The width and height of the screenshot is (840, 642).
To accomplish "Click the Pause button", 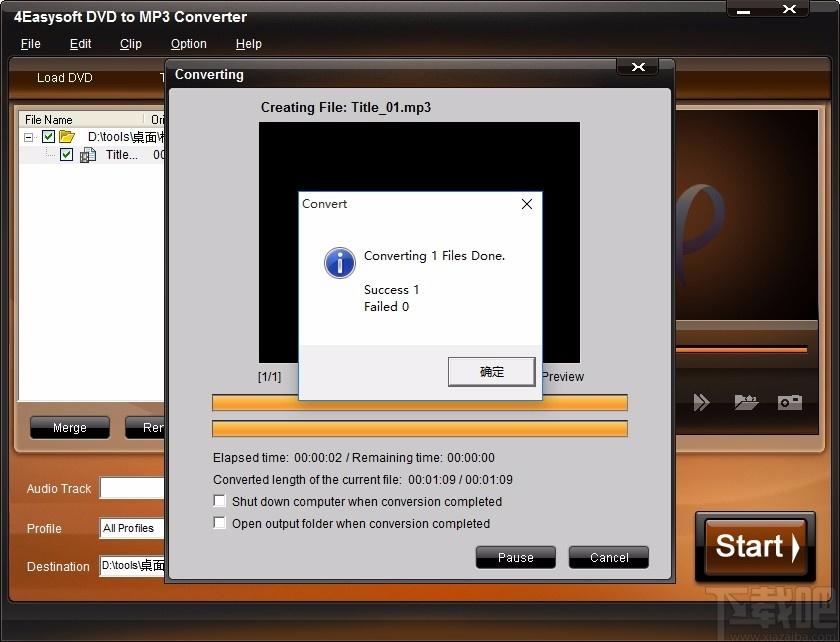I will 515,557.
